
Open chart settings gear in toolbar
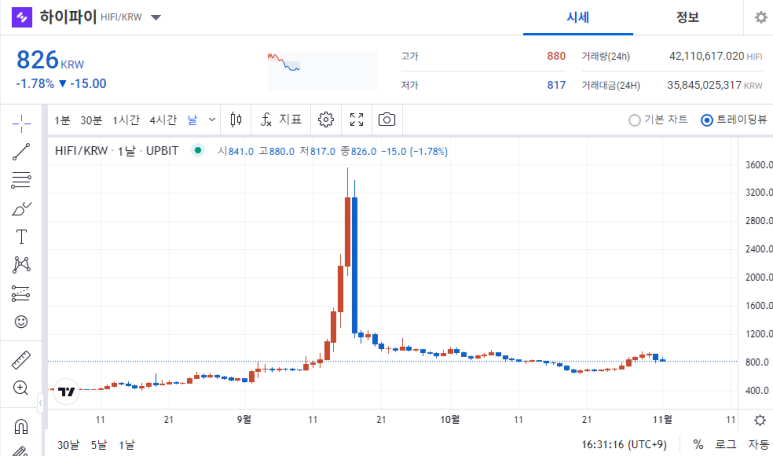pos(326,120)
